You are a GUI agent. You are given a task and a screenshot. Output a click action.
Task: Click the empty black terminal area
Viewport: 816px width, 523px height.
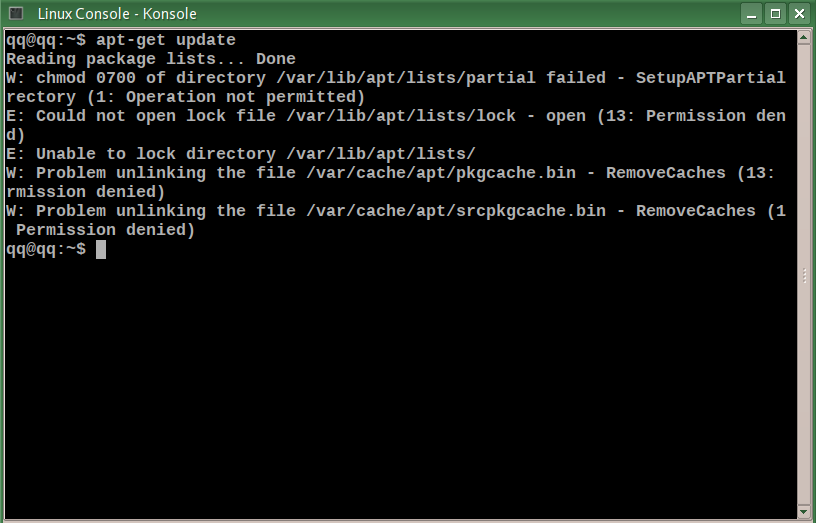[x=401, y=385]
